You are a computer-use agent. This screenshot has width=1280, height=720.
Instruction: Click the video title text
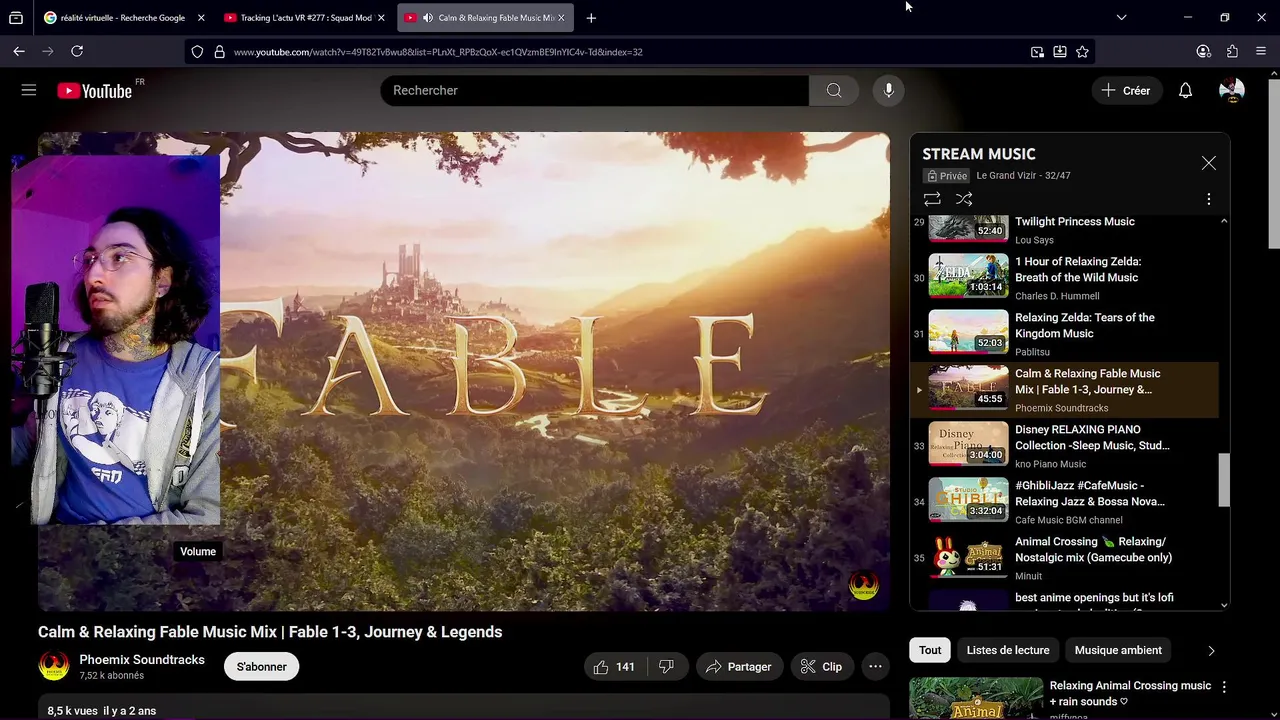(270, 632)
